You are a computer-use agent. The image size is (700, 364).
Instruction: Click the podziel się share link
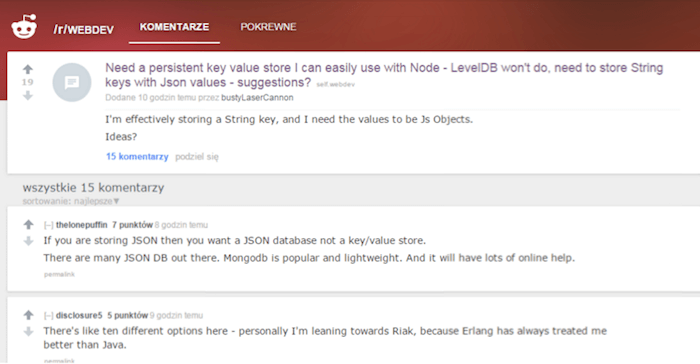[x=197, y=157]
